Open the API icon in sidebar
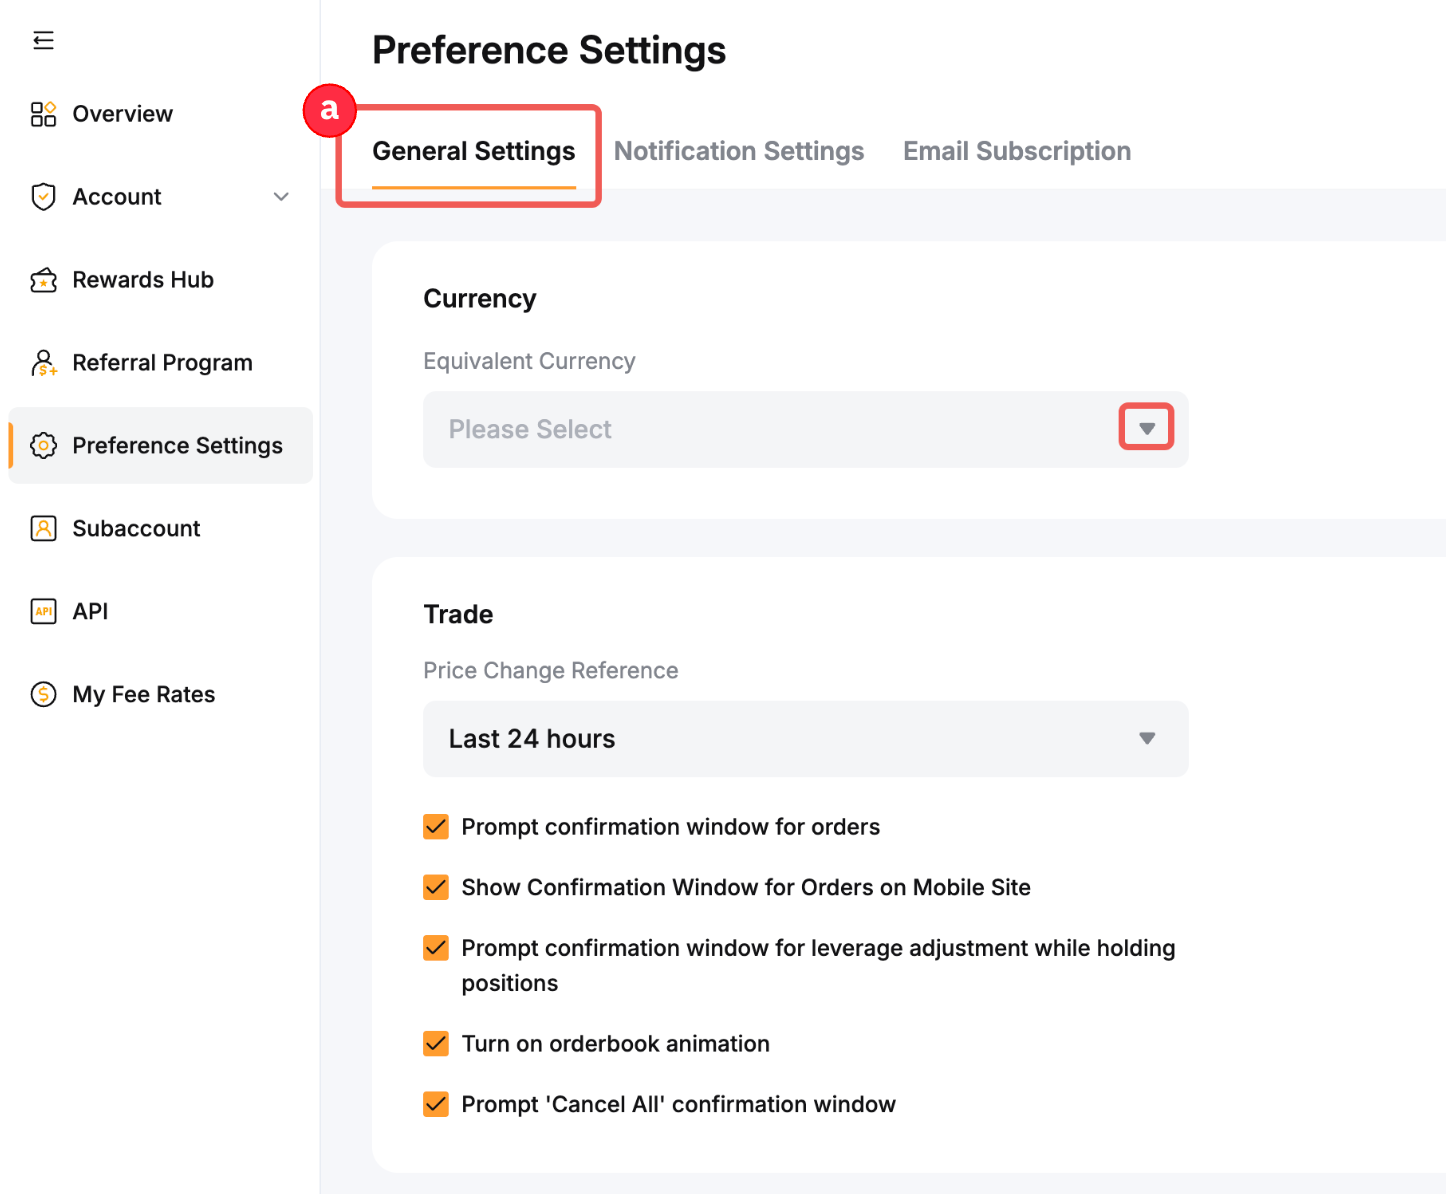 tap(43, 611)
